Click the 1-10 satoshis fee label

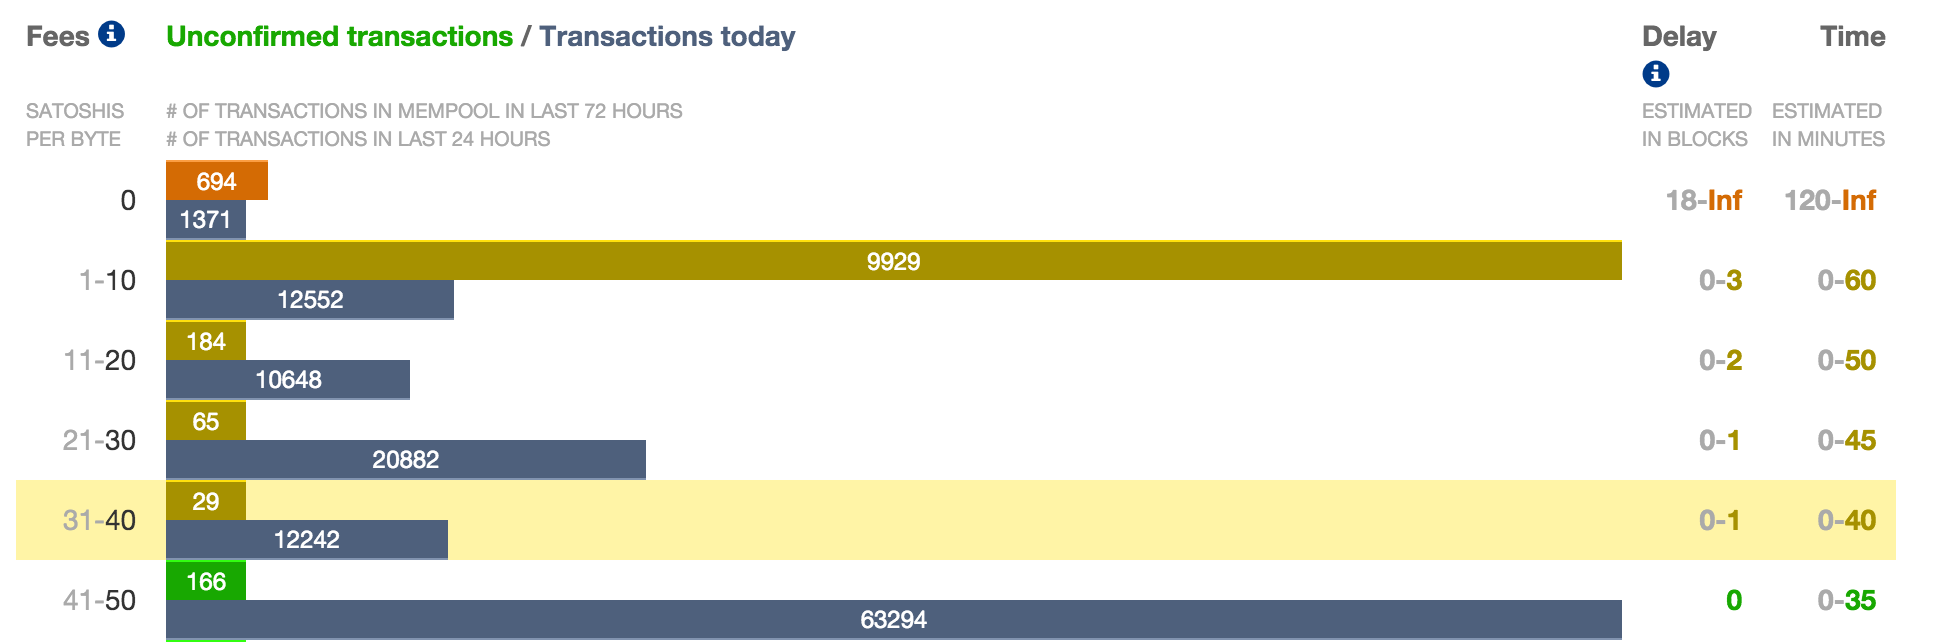tap(107, 280)
